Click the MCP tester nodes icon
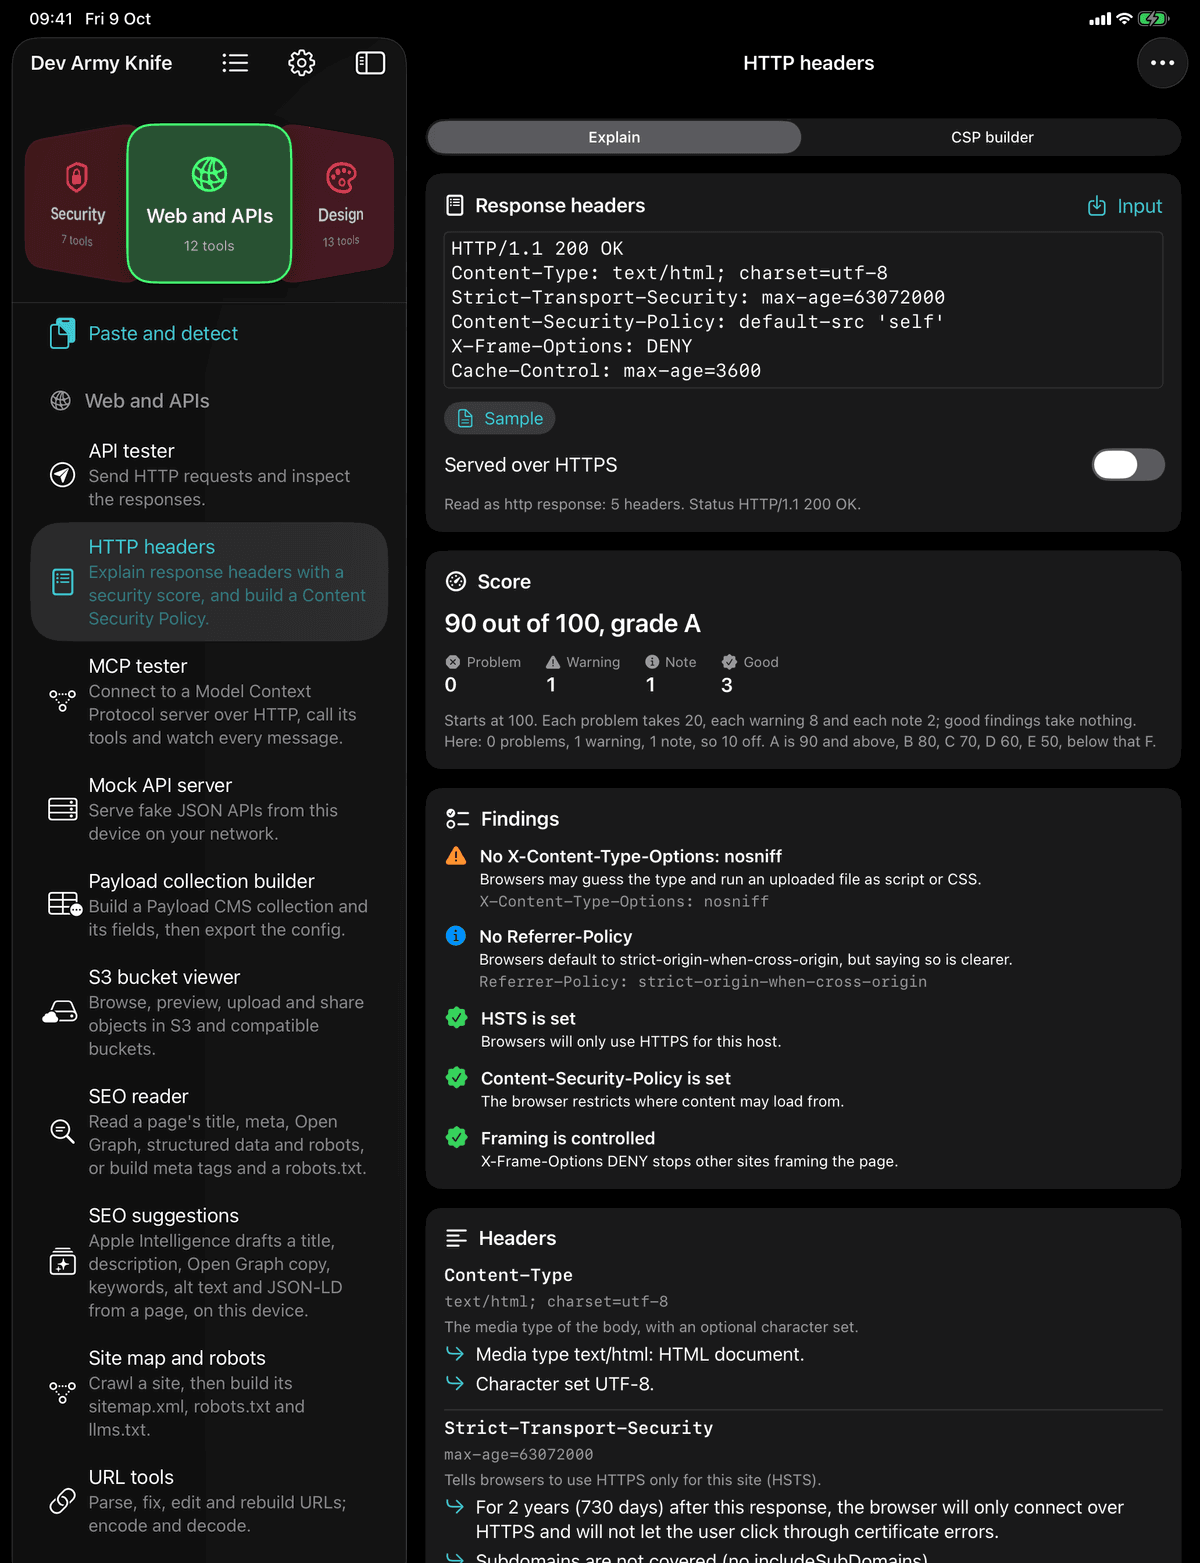This screenshot has width=1200, height=1563. pyautogui.click(x=62, y=701)
